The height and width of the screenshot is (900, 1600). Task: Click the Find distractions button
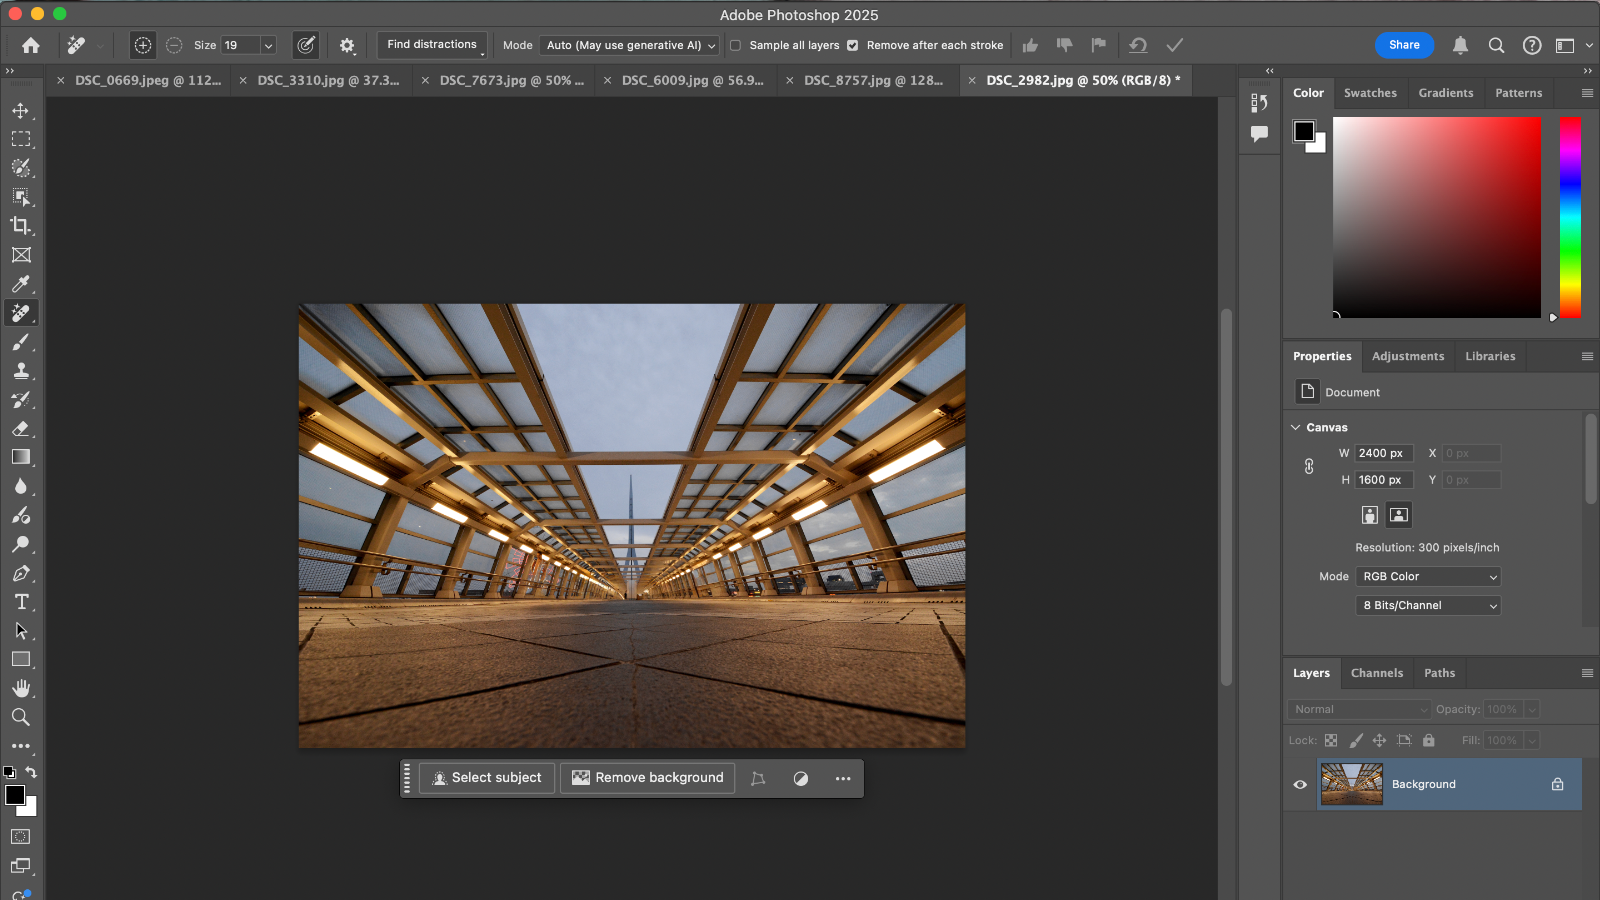(431, 44)
